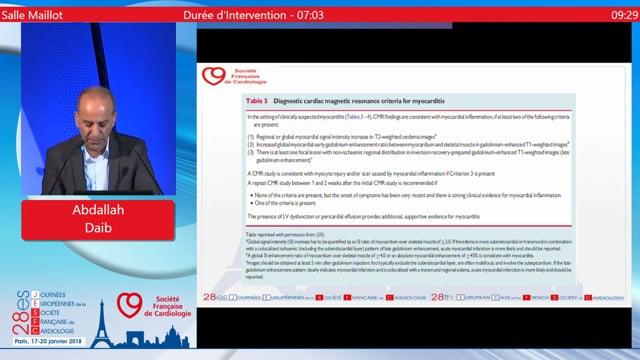The height and width of the screenshot is (360, 640).
Task: Click the 'One of the criteria is present' bullet
Action: (283, 203)
